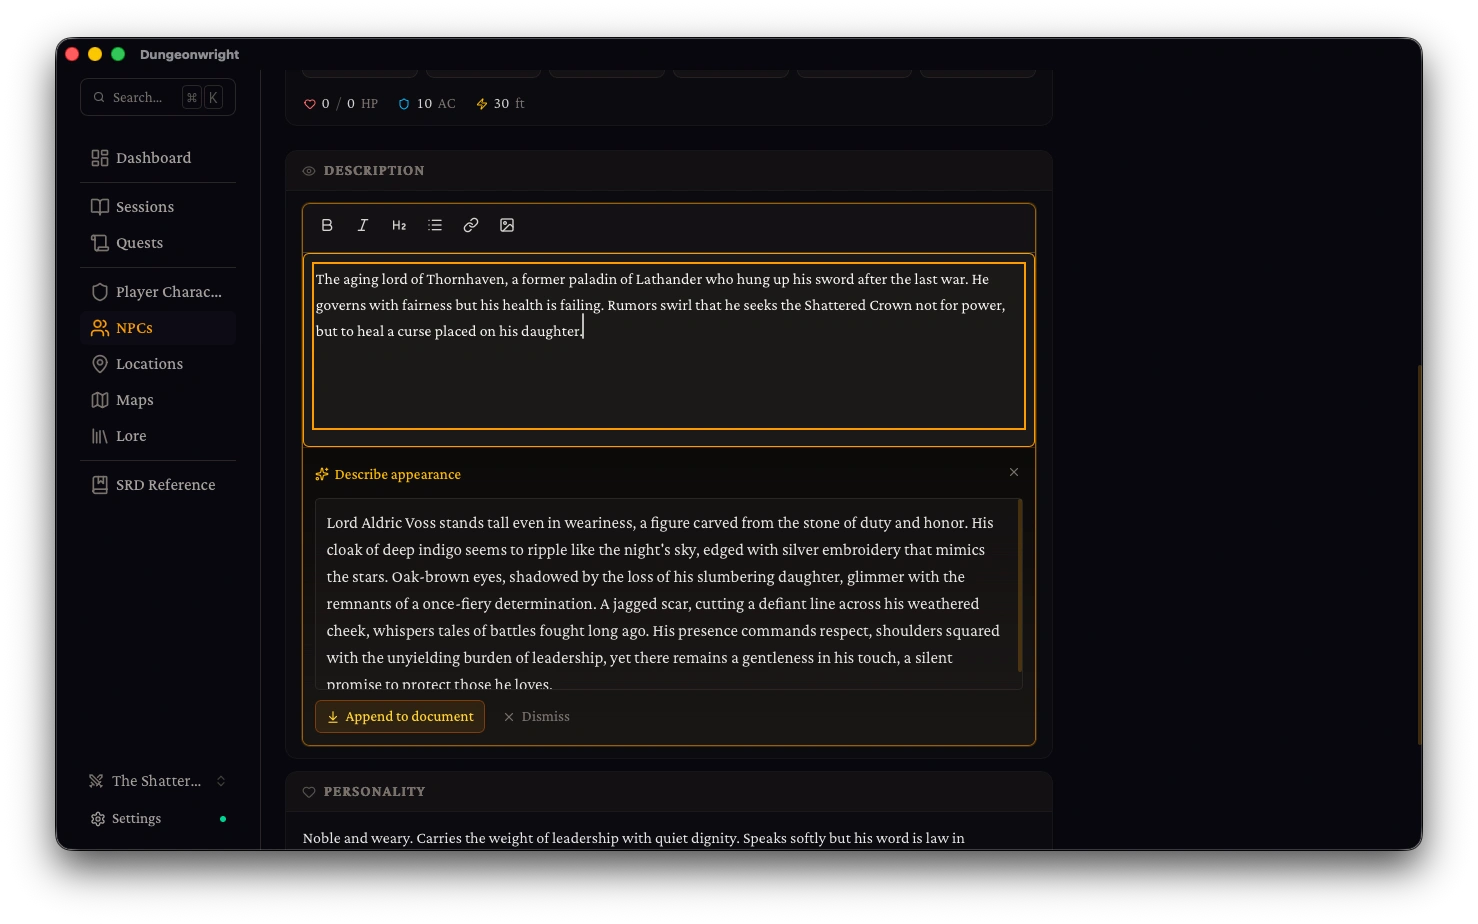Image resolution: width=1478 pixels, height=924 pixels.
Task: Click the link insert icon in the editor
Action: (x=471, y=225)
